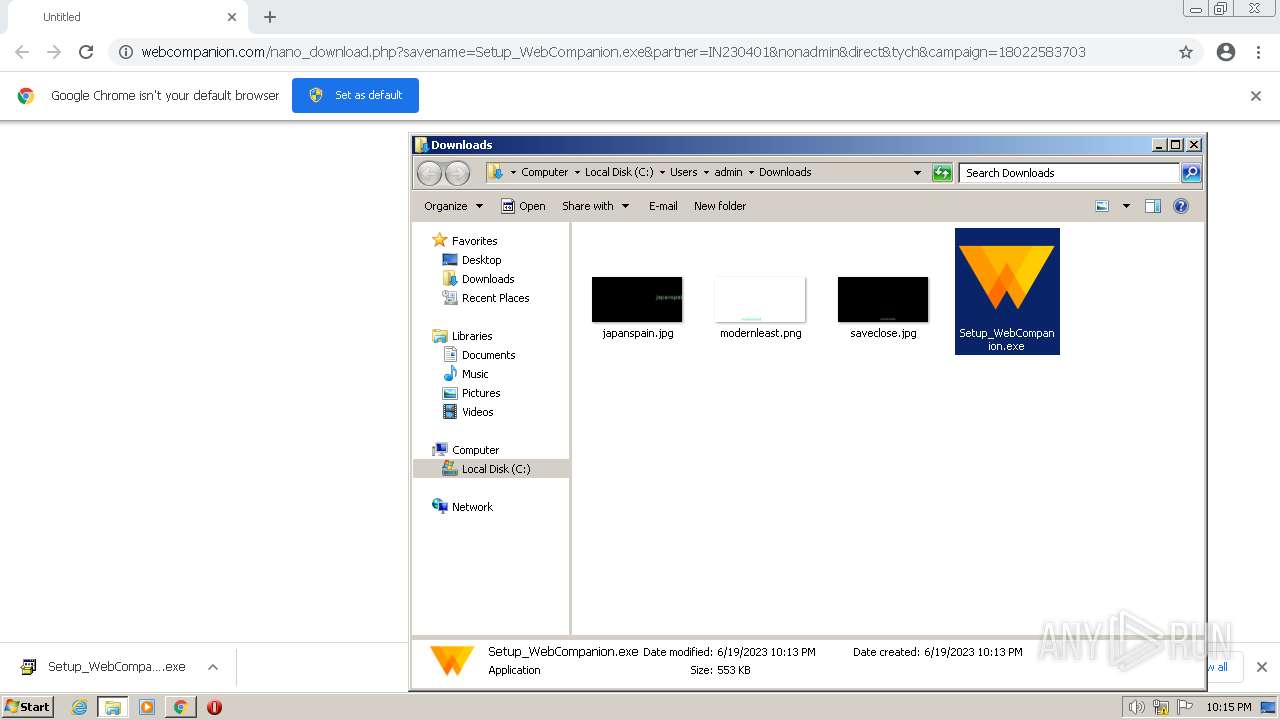
Task: Click Users in the address breadcrumb
Action: point(684,172)
